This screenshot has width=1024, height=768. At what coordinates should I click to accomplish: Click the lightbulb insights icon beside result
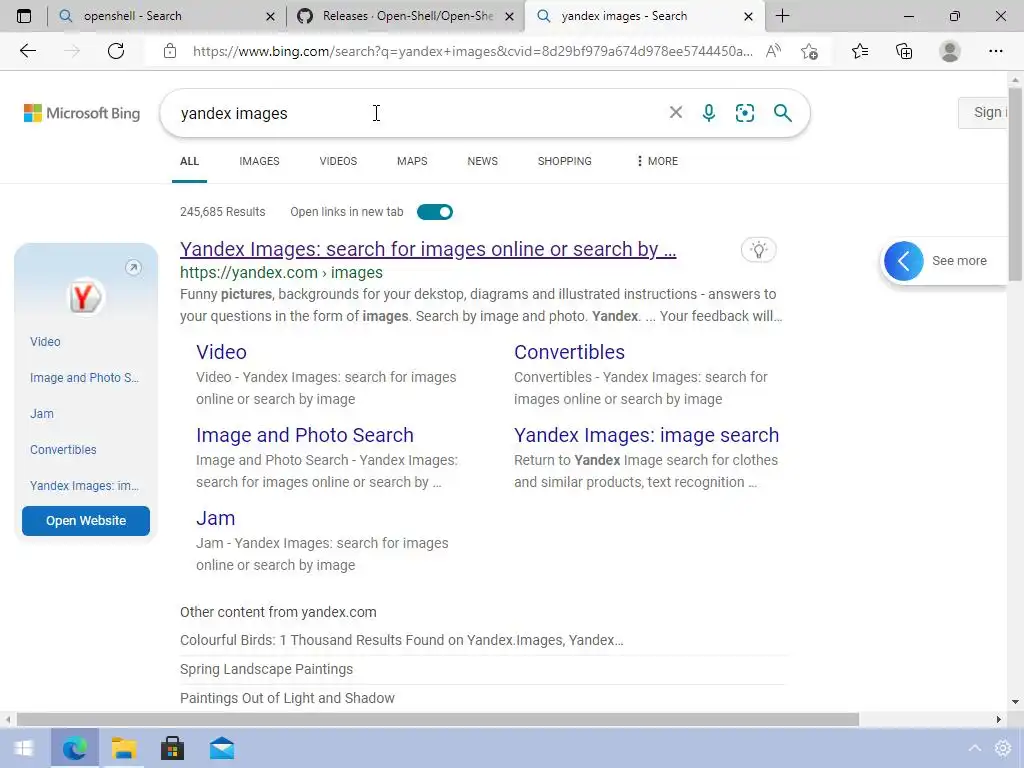point(759,249)
